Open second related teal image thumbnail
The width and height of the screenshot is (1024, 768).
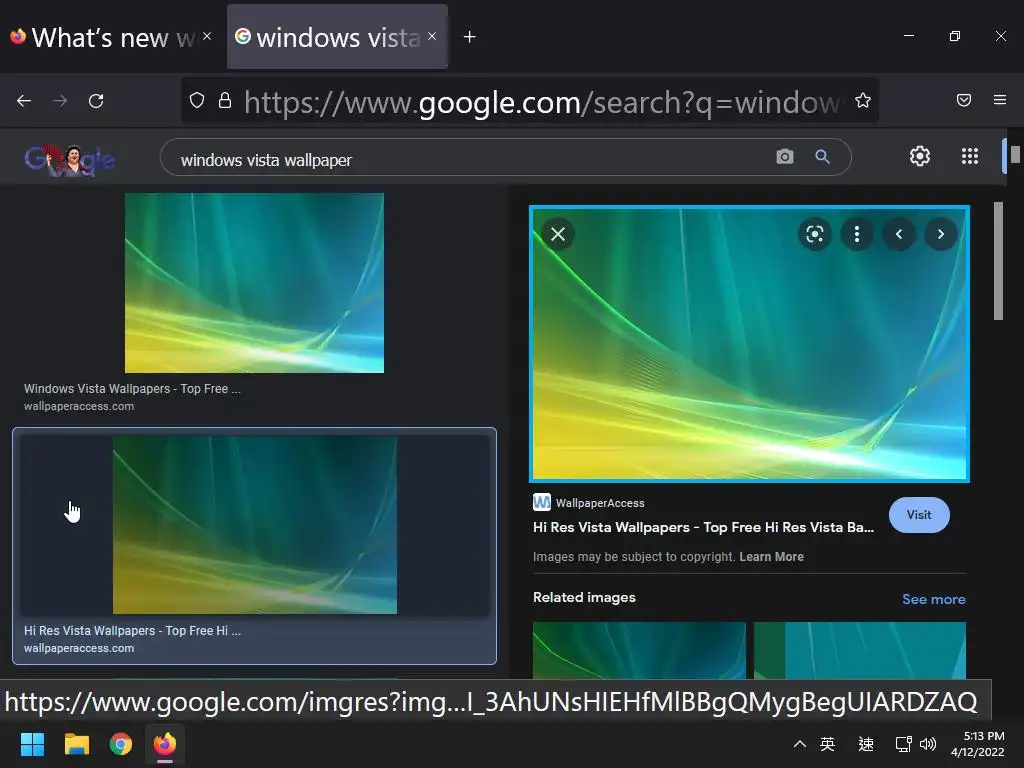[x=859, y=650]
